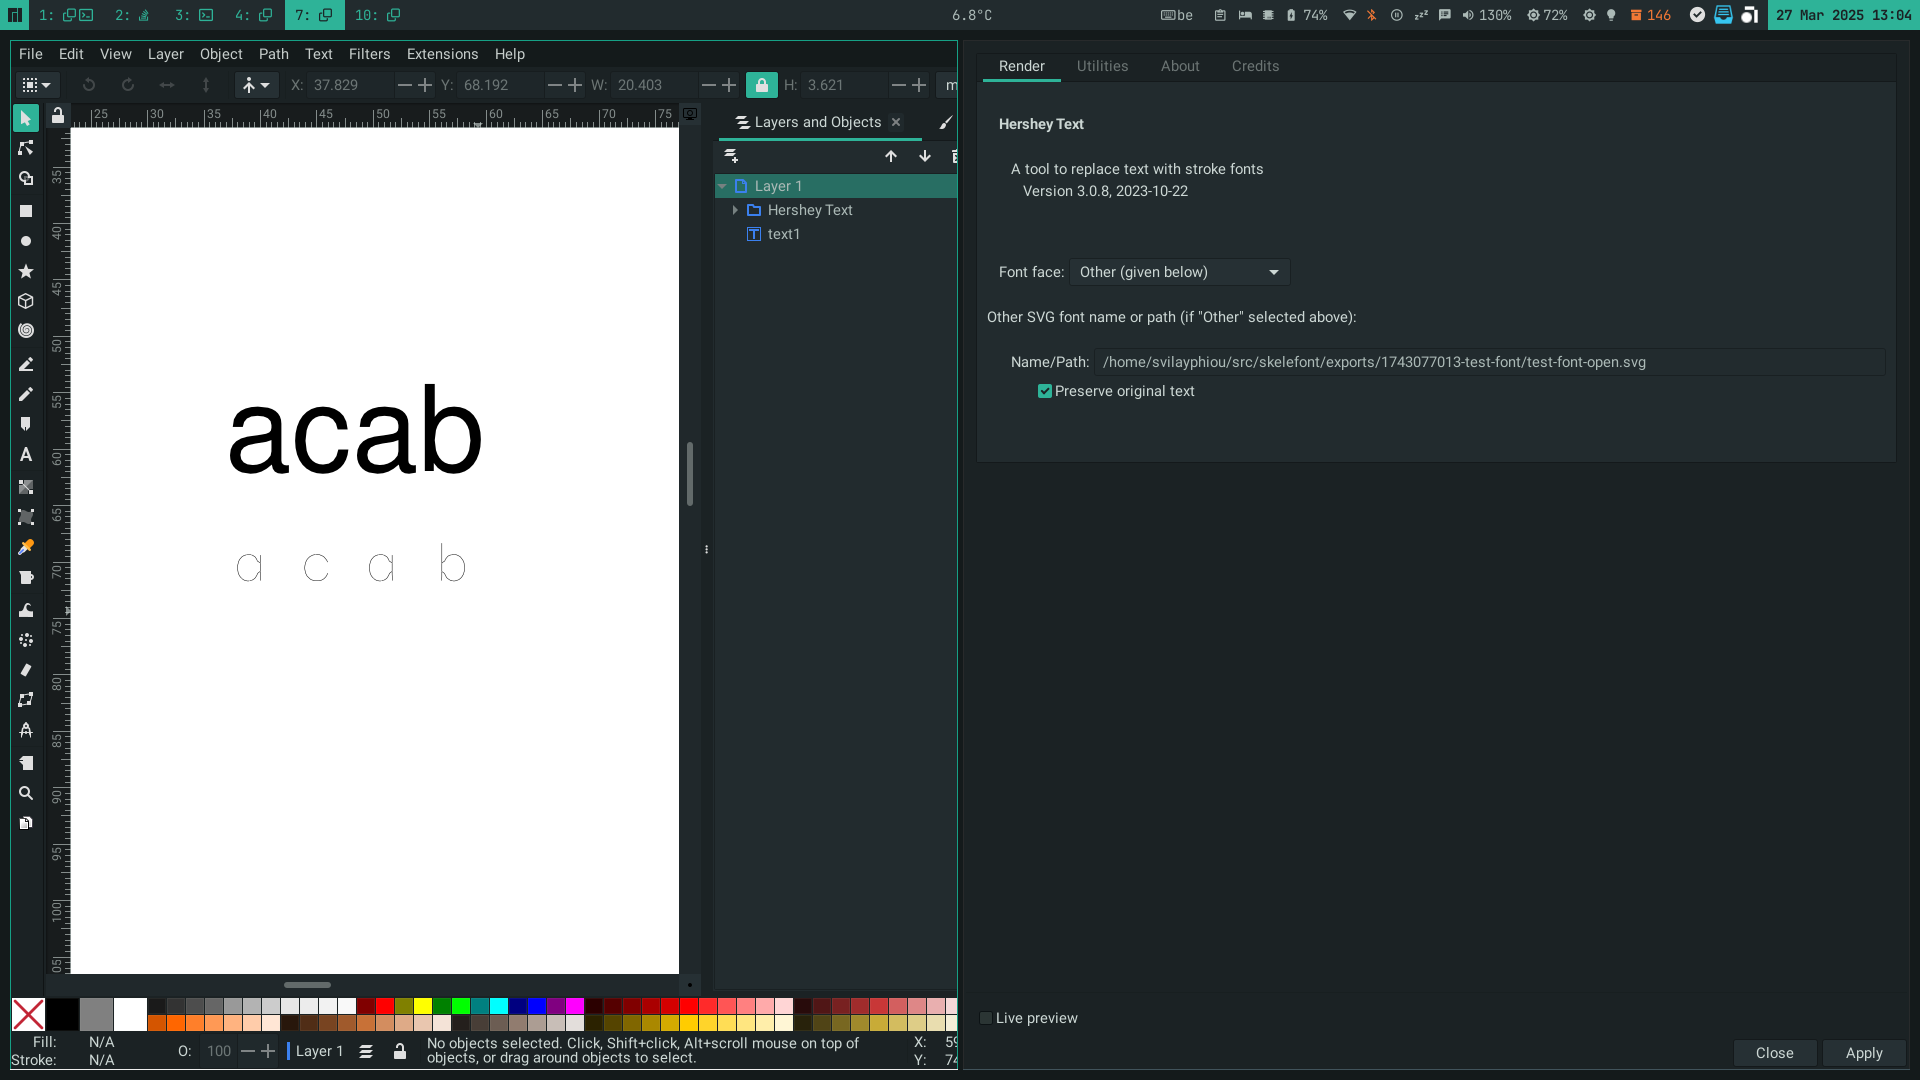Select the Selector arrow tool

coord(26,119)
